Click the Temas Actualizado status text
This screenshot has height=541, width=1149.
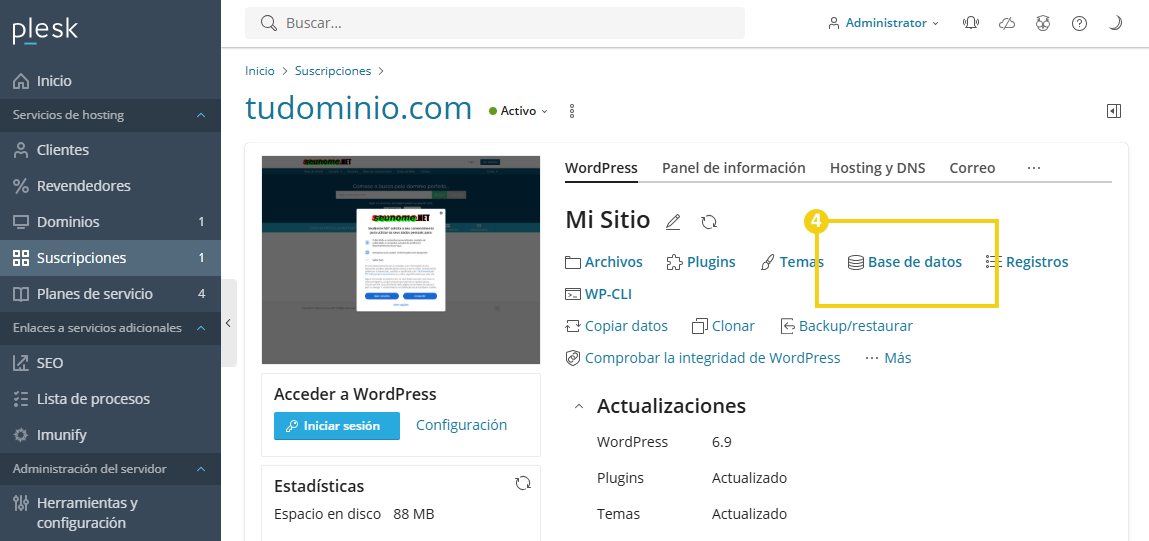coord(749,514)
